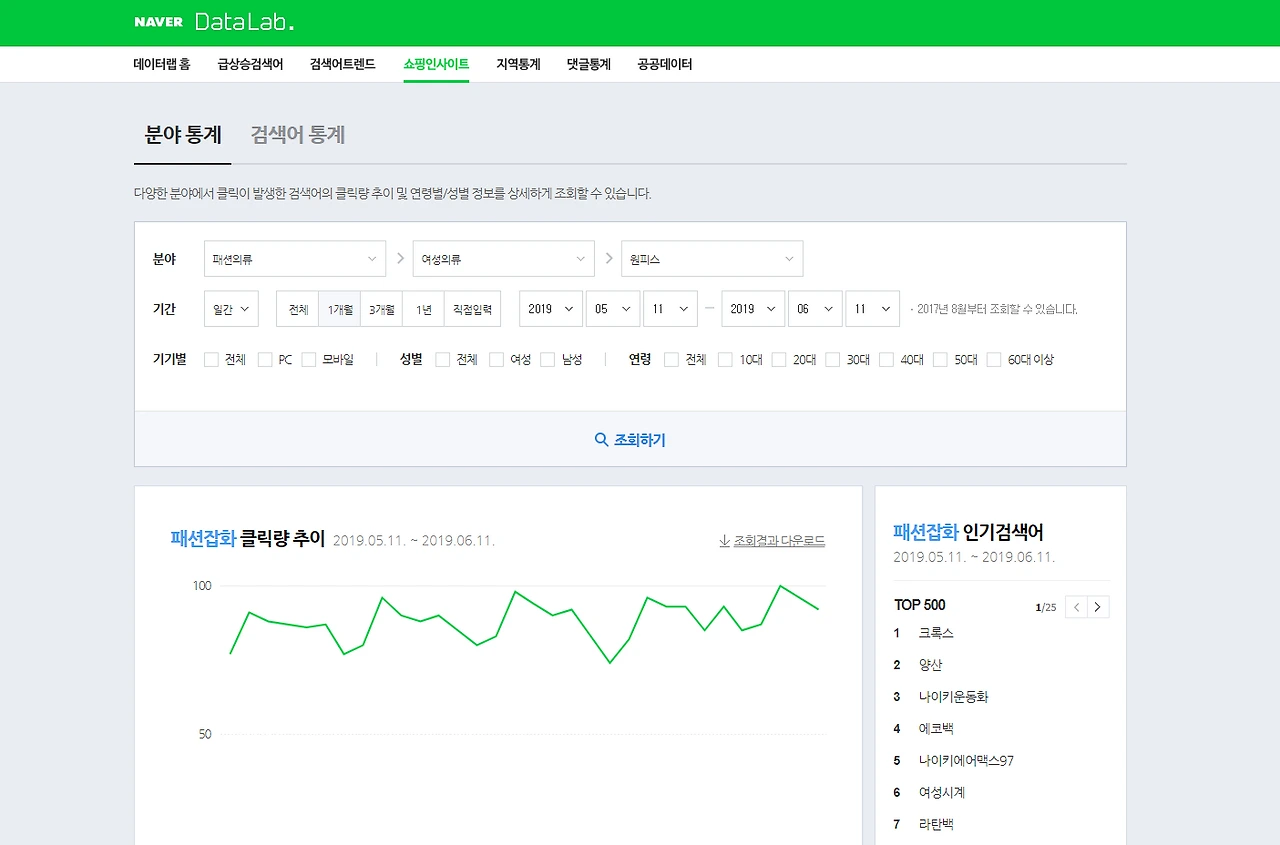Select 지역통계 in the top navigation
Viewport: 1280px width, 845px height.
tap(518, 63)
